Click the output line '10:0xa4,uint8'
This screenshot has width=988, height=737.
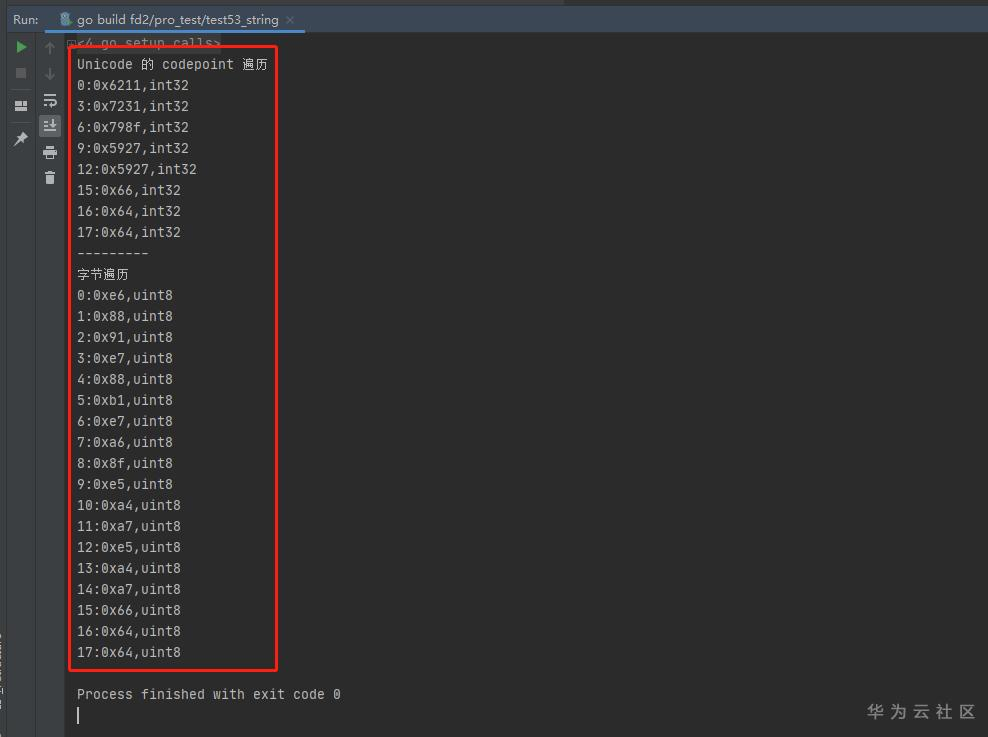(x=129, y=505)
